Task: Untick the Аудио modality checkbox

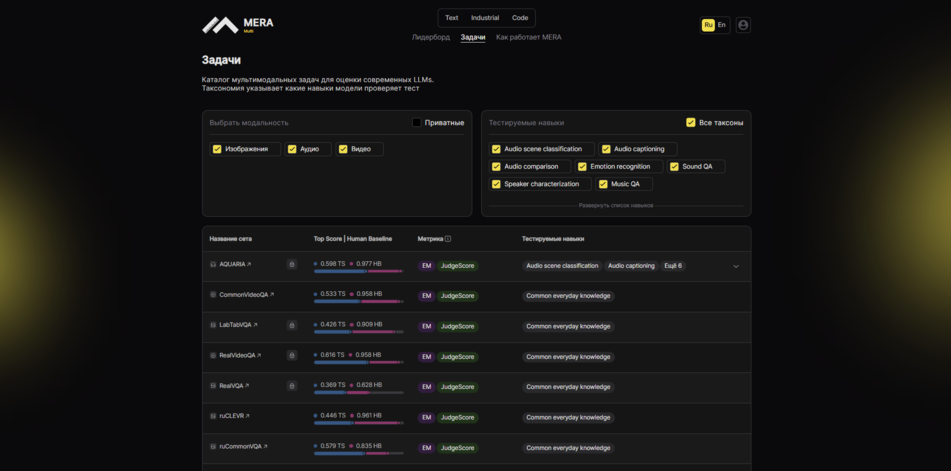Action: click(x=292, y=149)
